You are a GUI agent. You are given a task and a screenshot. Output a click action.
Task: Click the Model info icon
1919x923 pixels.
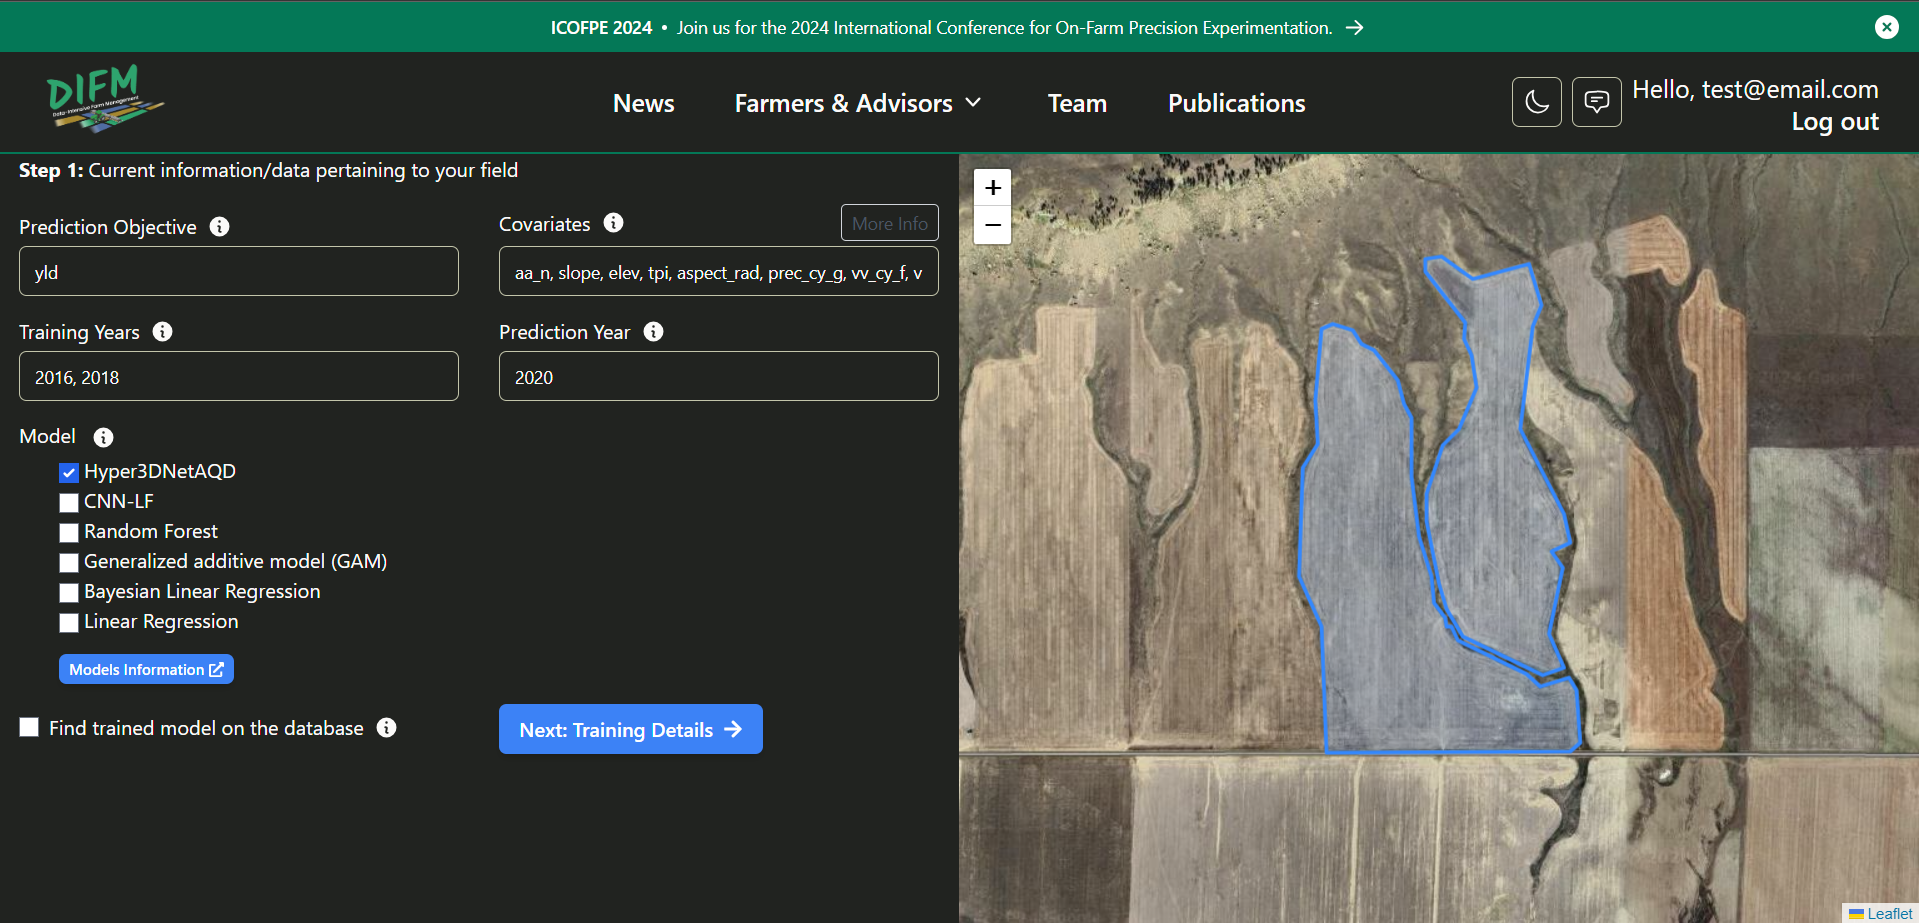tap(103, 437)
